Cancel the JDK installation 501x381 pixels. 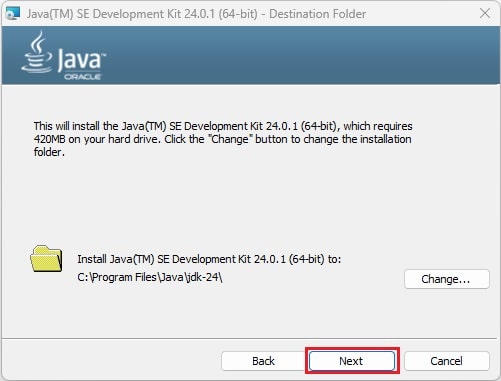447,361
